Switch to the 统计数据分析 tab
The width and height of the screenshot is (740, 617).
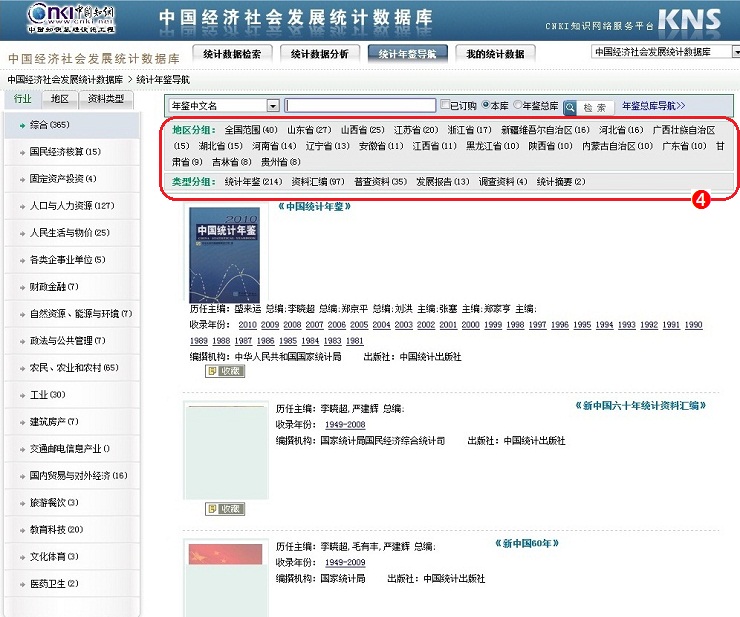(320, 54)
